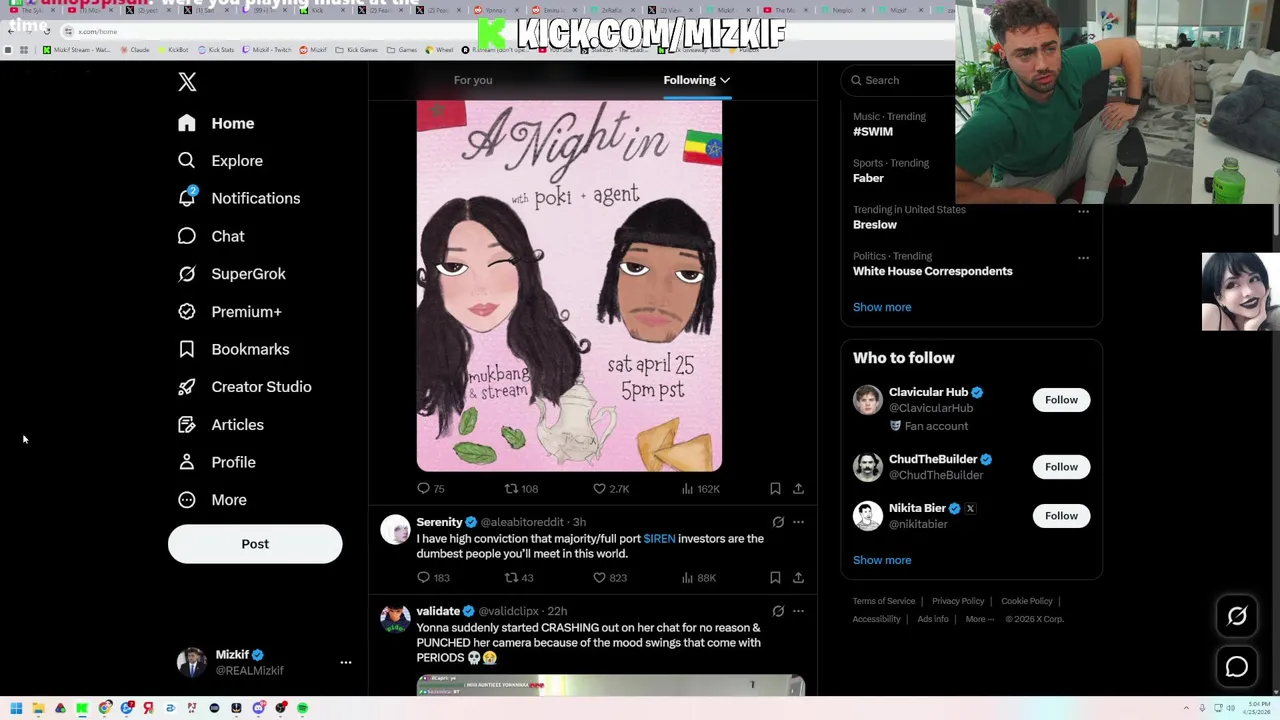The height and width of the screenshot is (720, 1280).
Task: Expand the footer More menu
Action: (x=980, y=619)
